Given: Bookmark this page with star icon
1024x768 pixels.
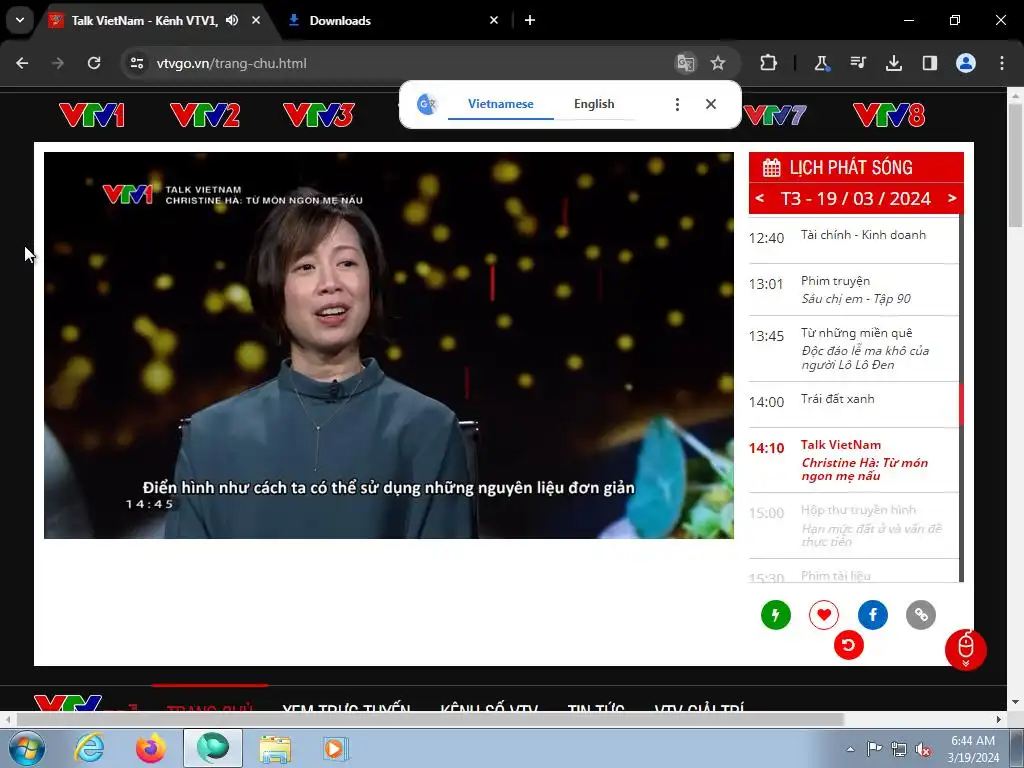Looking at the screenshot, I should tap(718, 63).
